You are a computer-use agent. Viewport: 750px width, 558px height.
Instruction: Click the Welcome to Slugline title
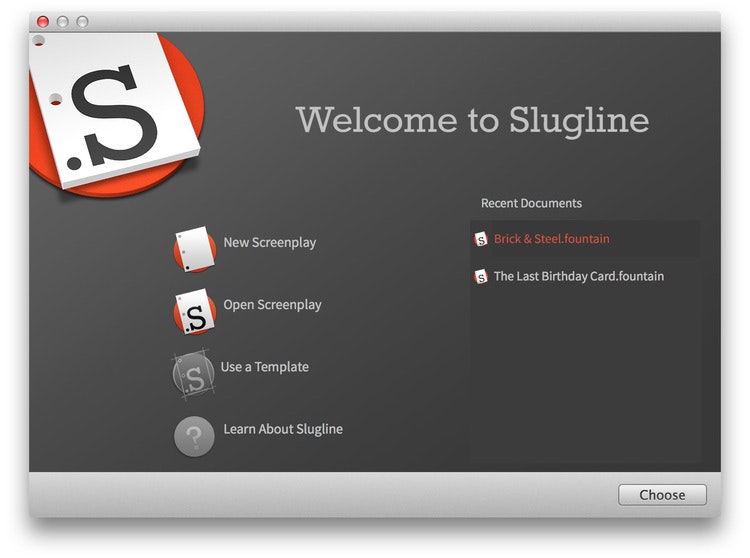point(472,120)
